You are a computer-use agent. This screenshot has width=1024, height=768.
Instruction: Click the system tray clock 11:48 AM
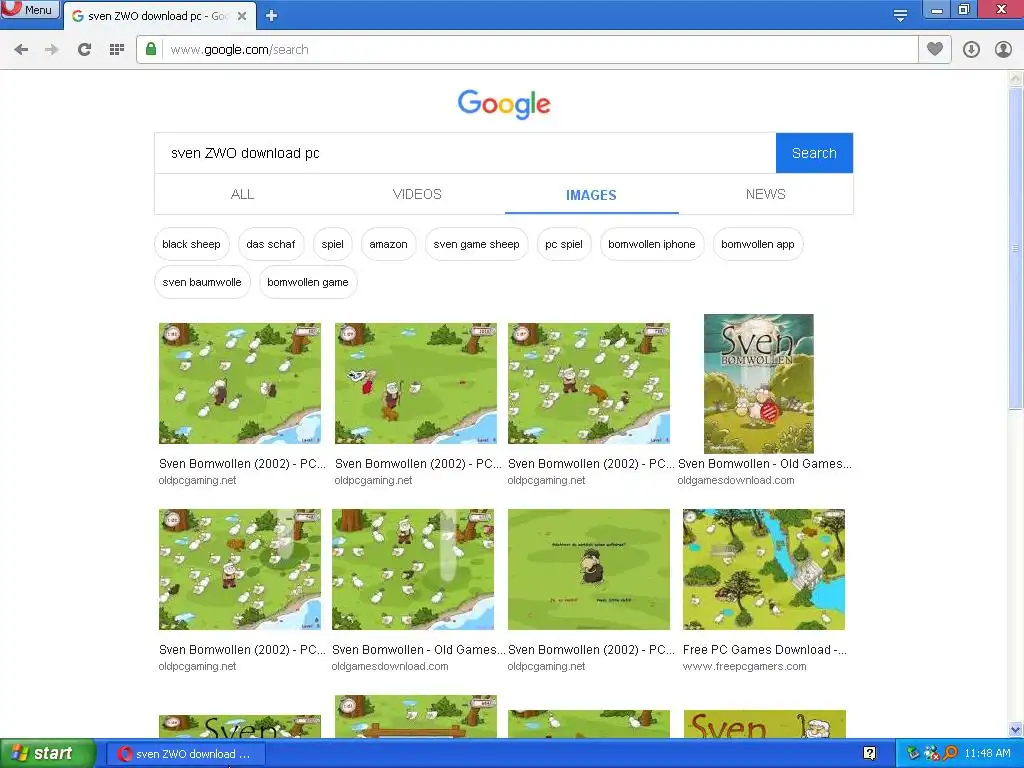987,754
